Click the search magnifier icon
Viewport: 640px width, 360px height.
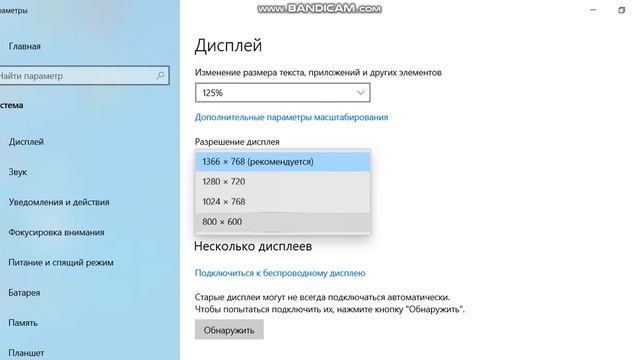pyautogui.click(x=160, y=76)
